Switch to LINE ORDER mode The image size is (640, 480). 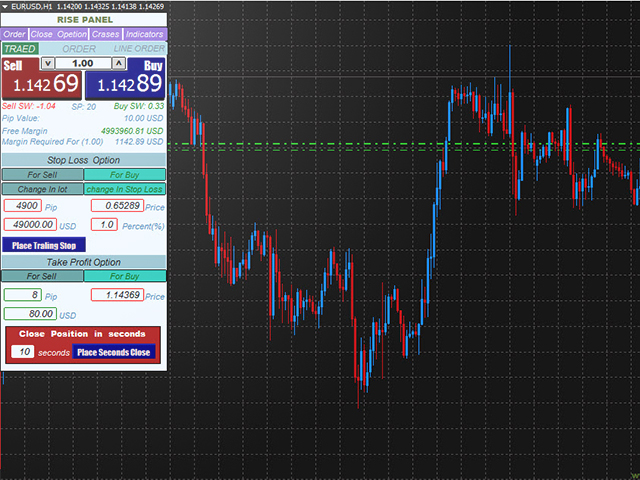pos(138,48)
